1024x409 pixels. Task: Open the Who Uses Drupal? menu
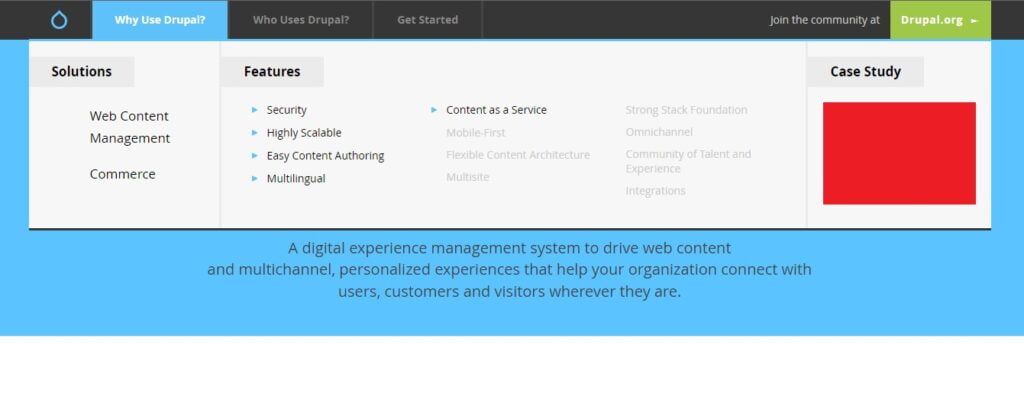(x=300, y=20)
